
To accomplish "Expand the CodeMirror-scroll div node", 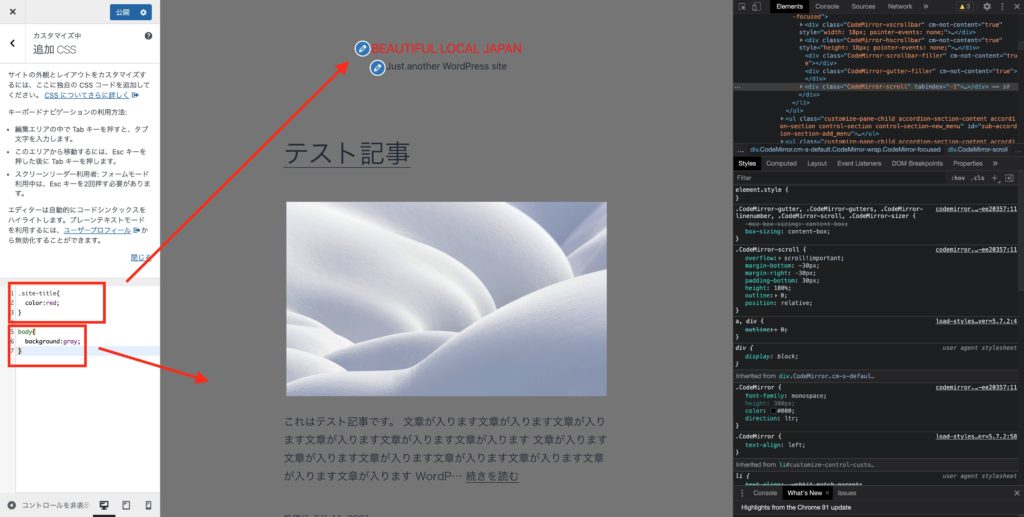I will coord(802,87).
